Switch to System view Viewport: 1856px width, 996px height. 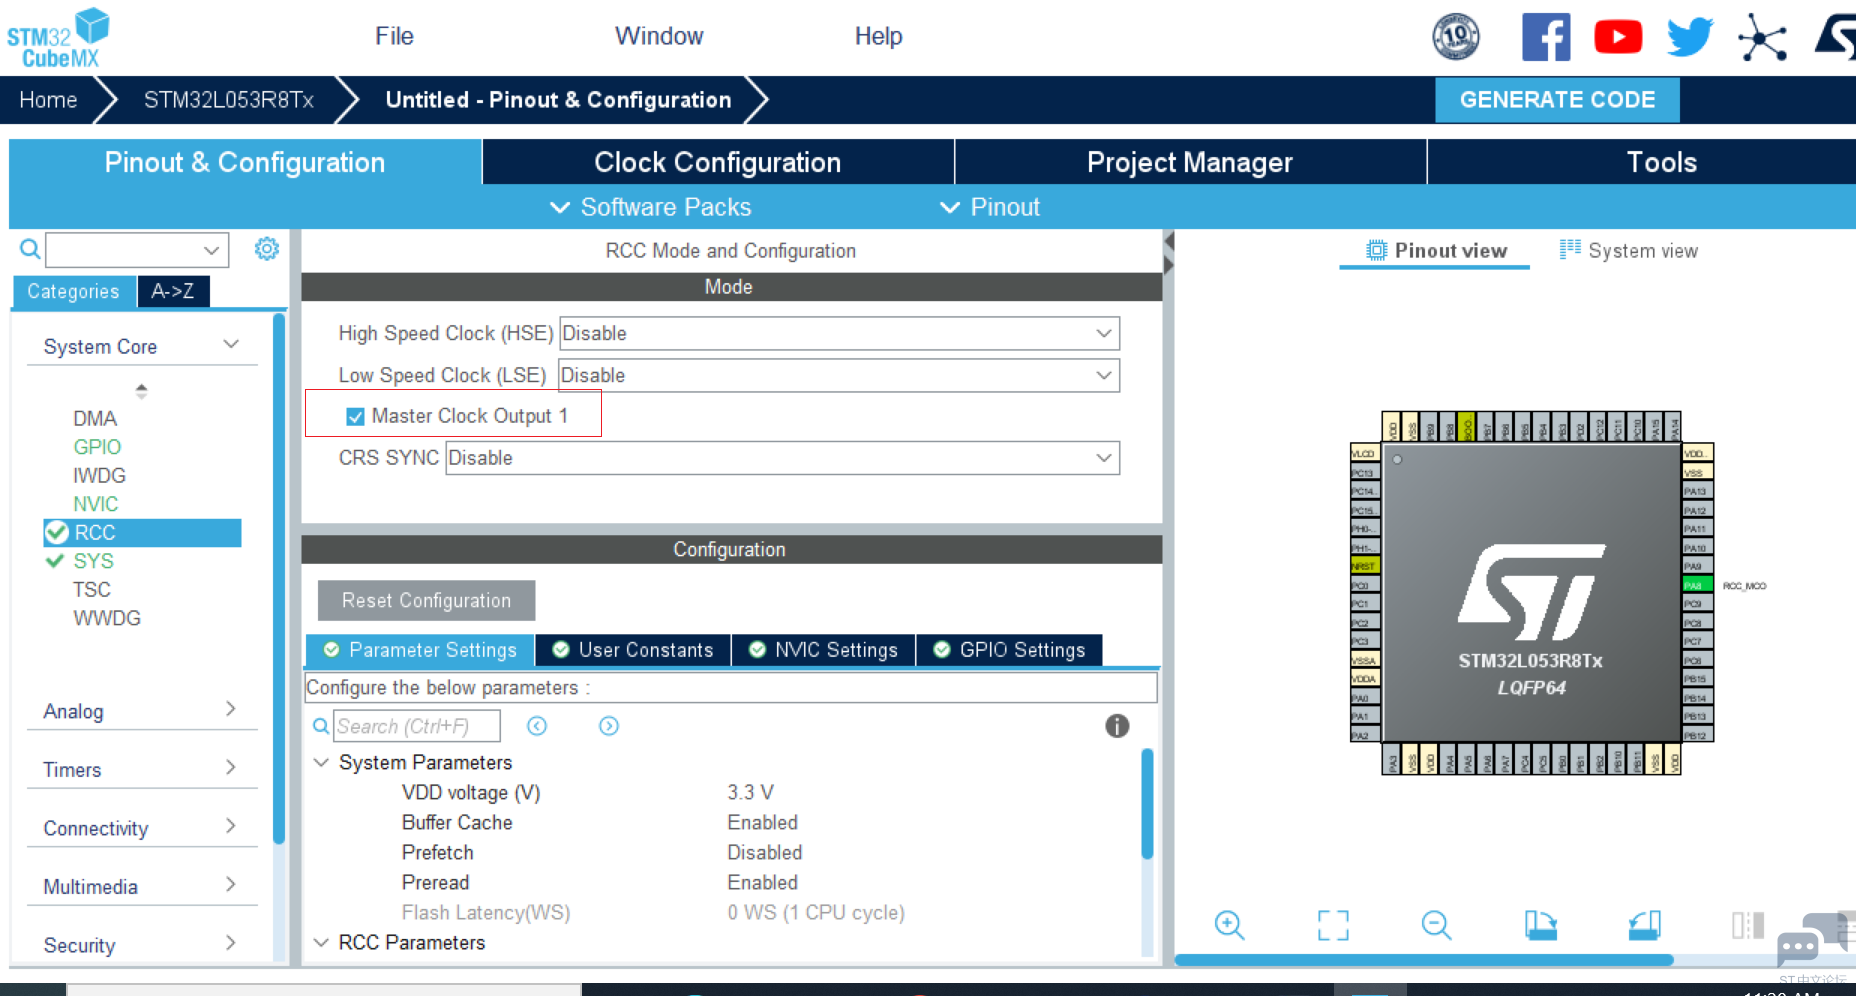coord(1628,250)
